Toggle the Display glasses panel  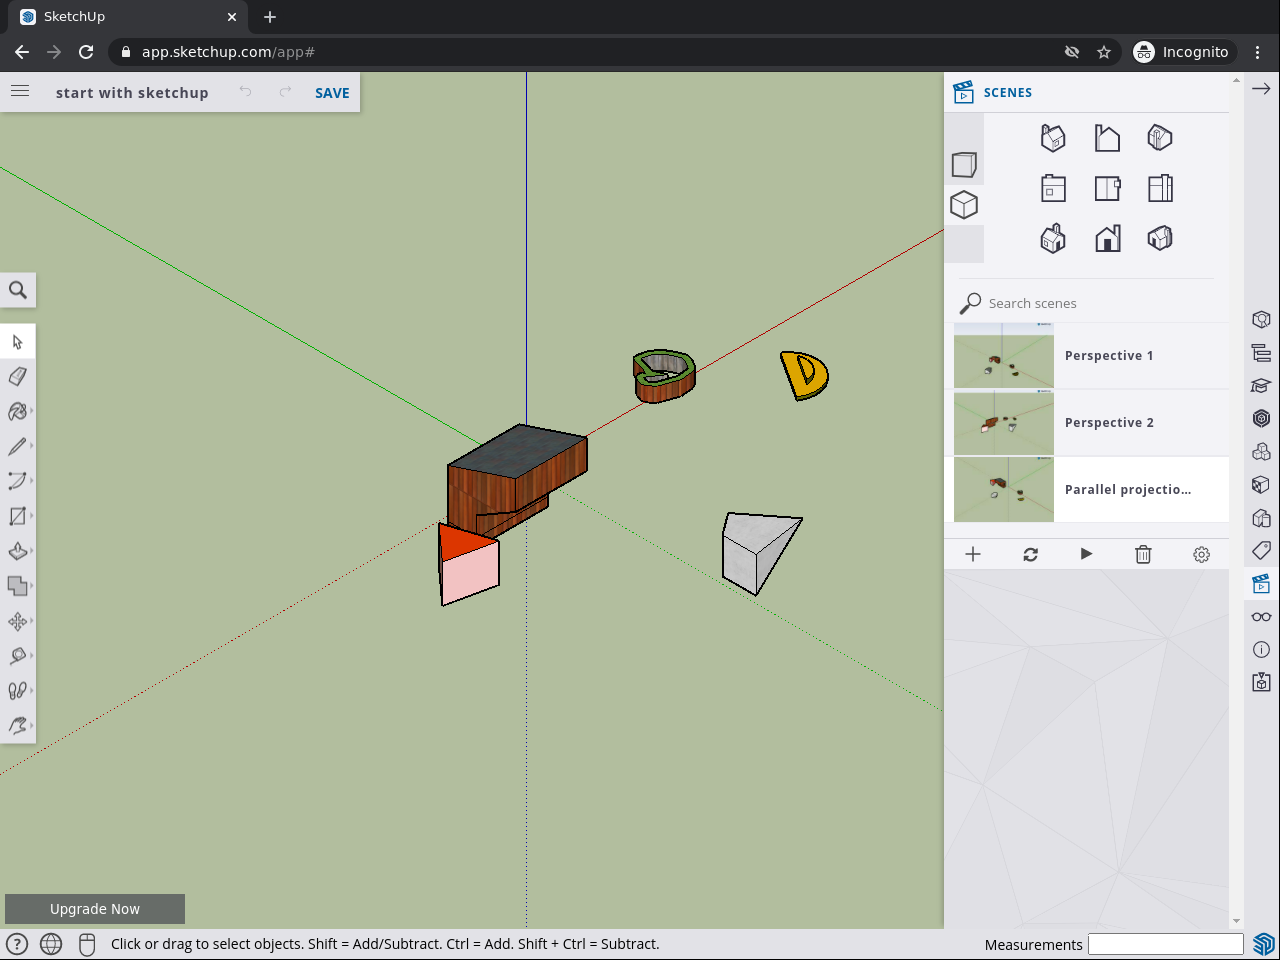[x=1261, y=616]
